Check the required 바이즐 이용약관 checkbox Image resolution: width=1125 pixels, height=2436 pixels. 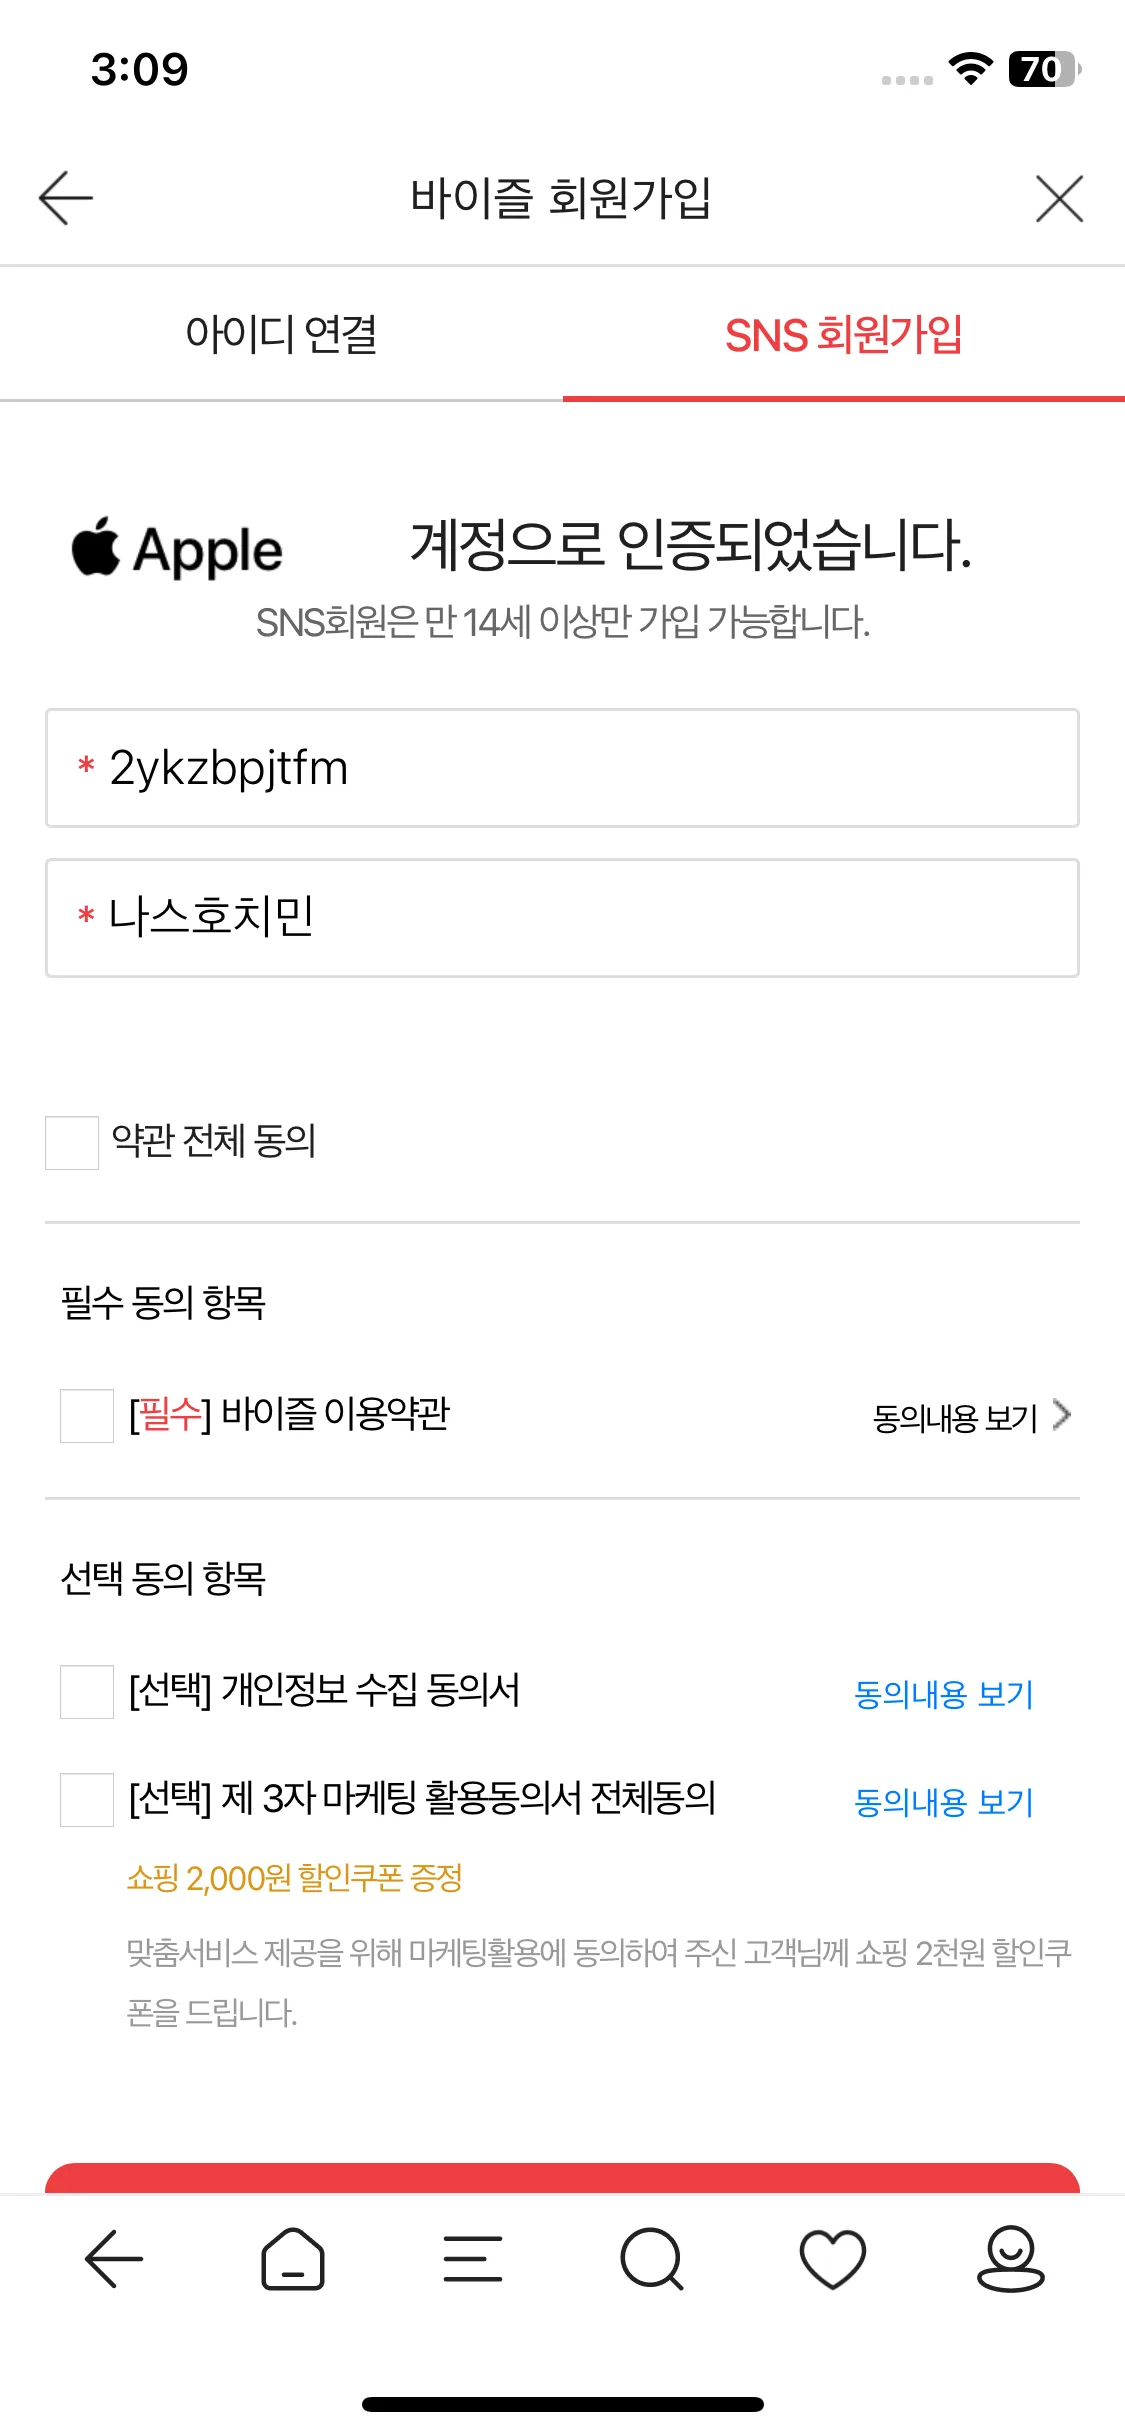87,1415
